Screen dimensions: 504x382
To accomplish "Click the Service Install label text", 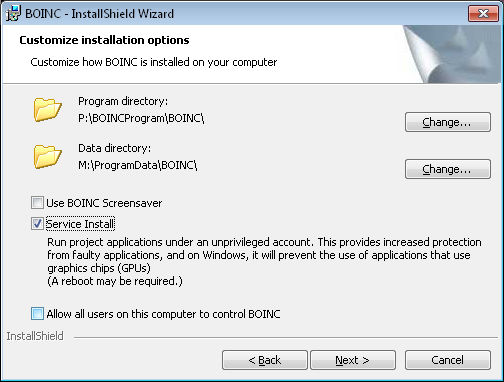I will point(80,224).
